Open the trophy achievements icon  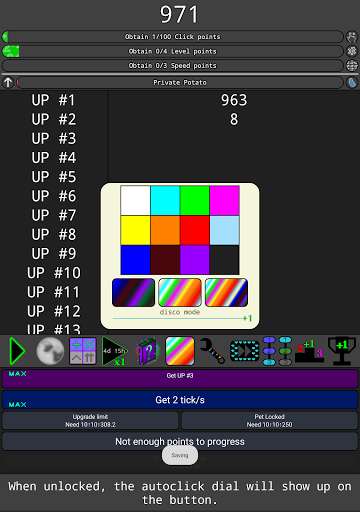(342, 351)
